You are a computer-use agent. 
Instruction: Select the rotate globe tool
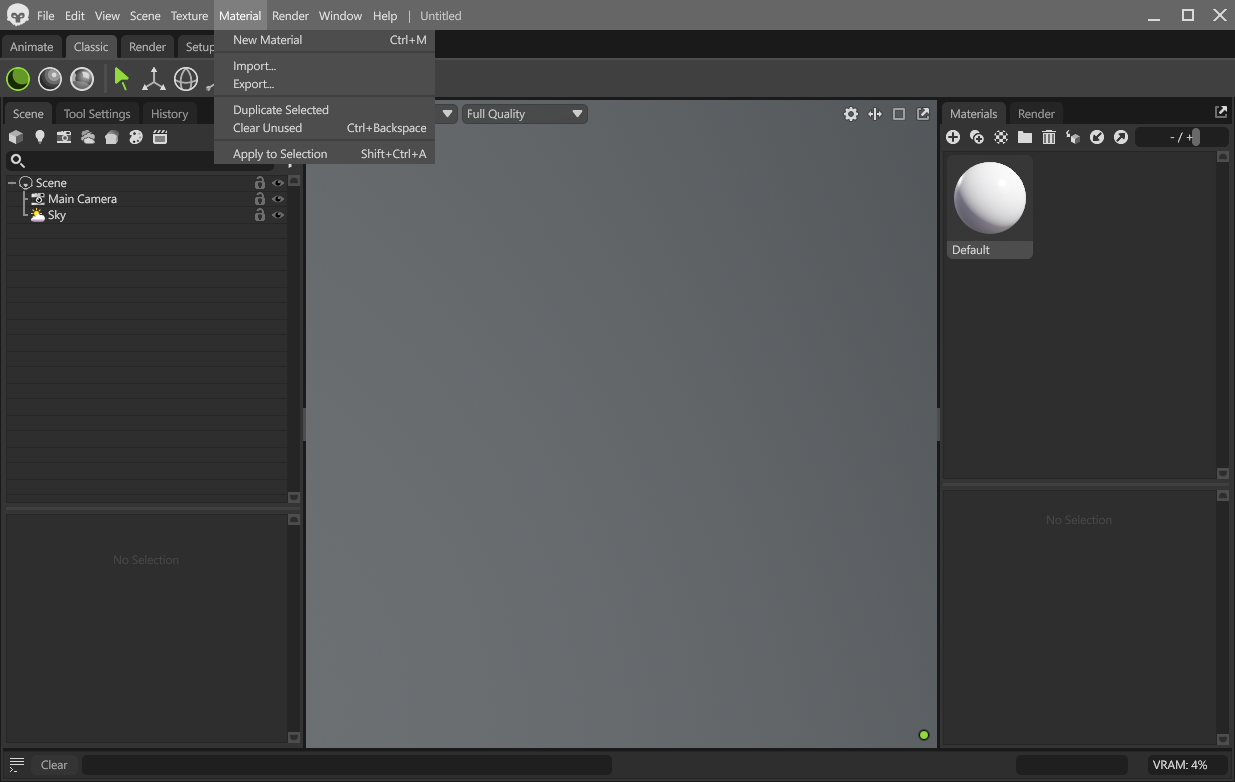[x=186, y=78]
